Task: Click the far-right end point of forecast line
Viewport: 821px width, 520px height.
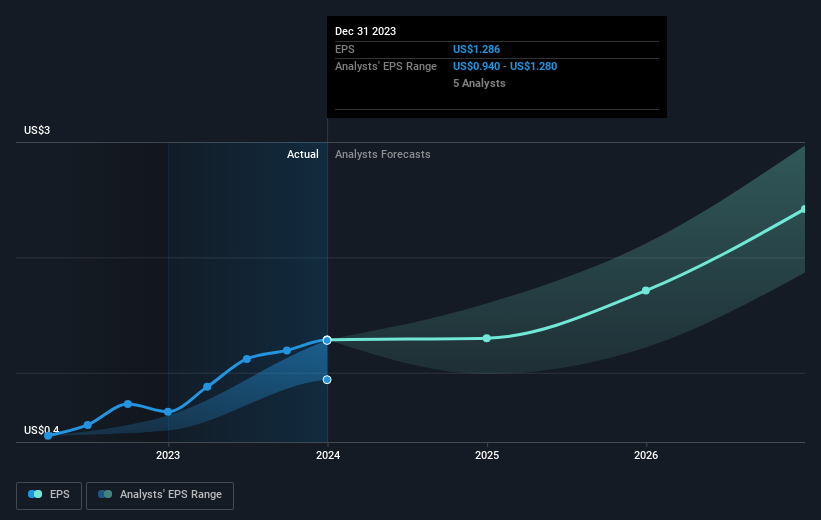Action: click(x=804, y=209)
